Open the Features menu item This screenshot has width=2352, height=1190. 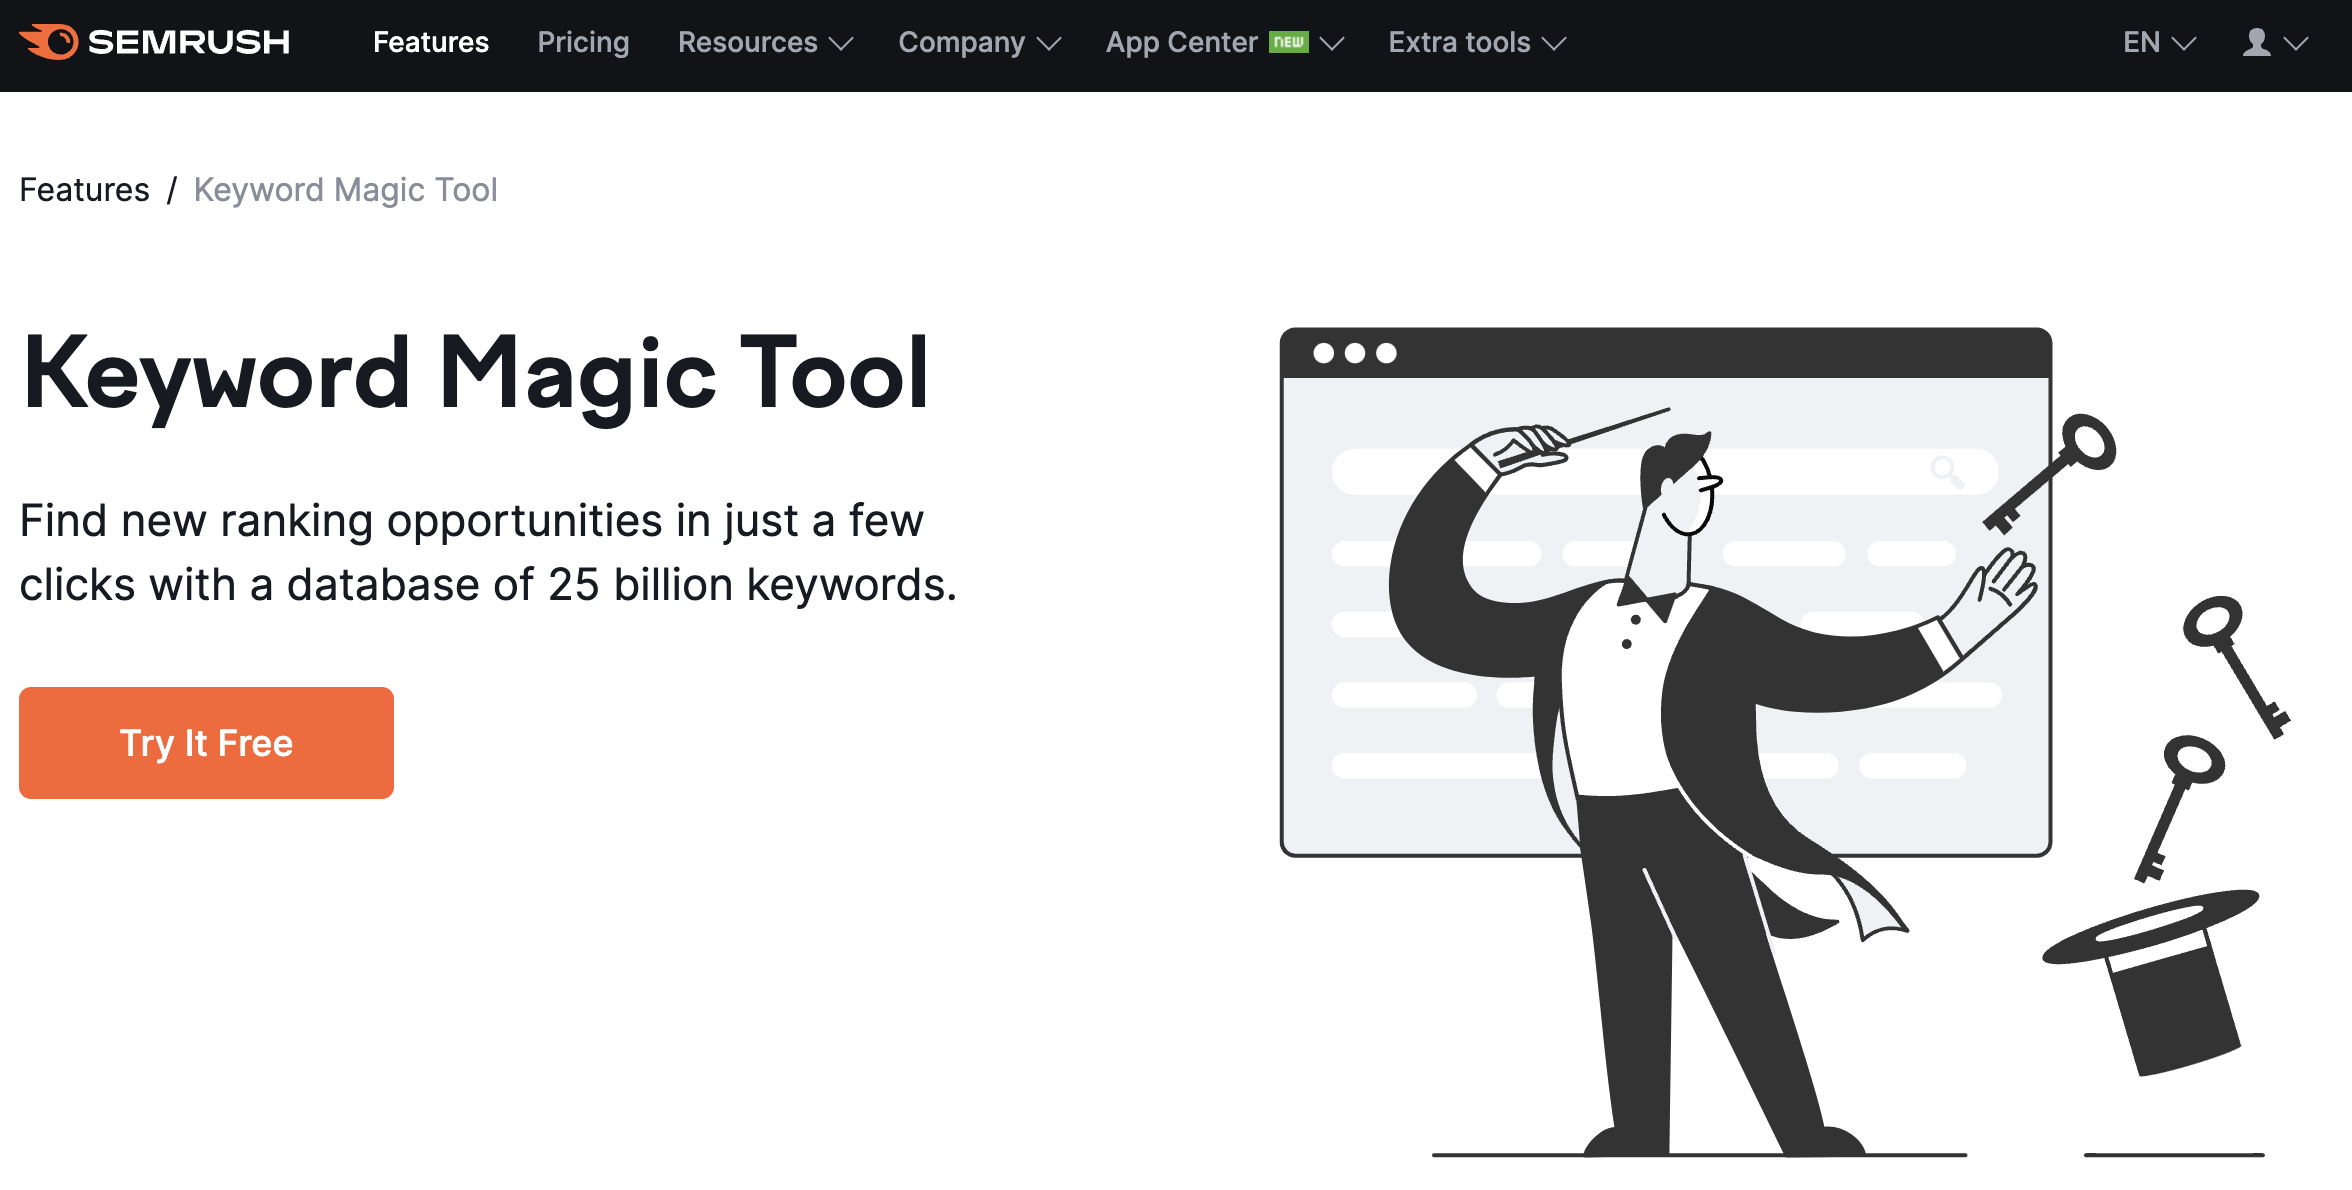[x=431, y=42]
